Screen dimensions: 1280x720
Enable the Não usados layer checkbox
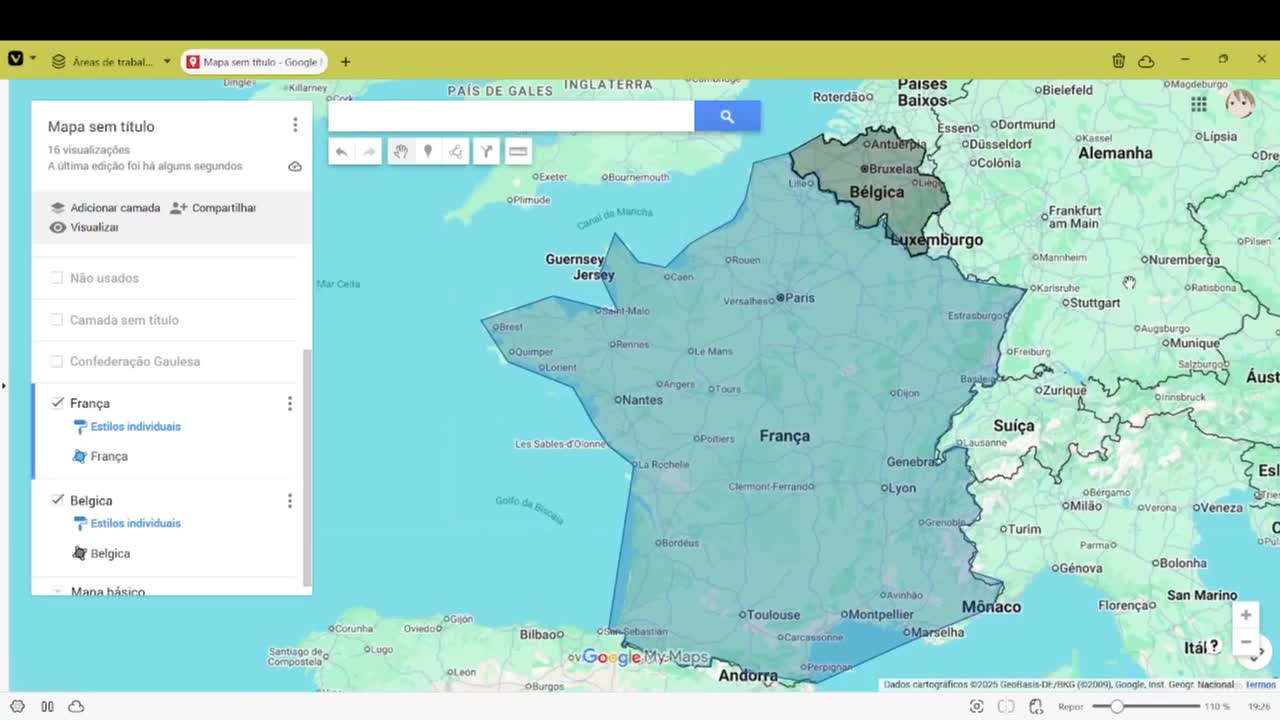click(56, 277)
